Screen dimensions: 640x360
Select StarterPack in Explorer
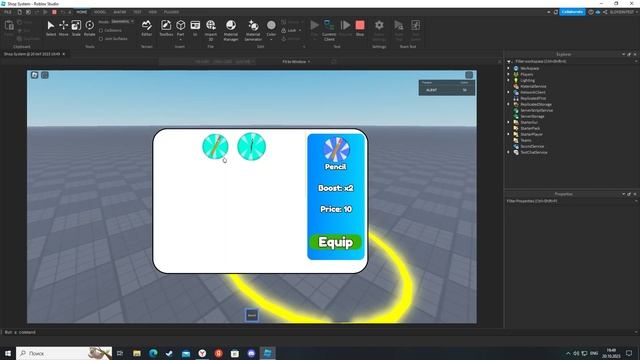[530, 128]
